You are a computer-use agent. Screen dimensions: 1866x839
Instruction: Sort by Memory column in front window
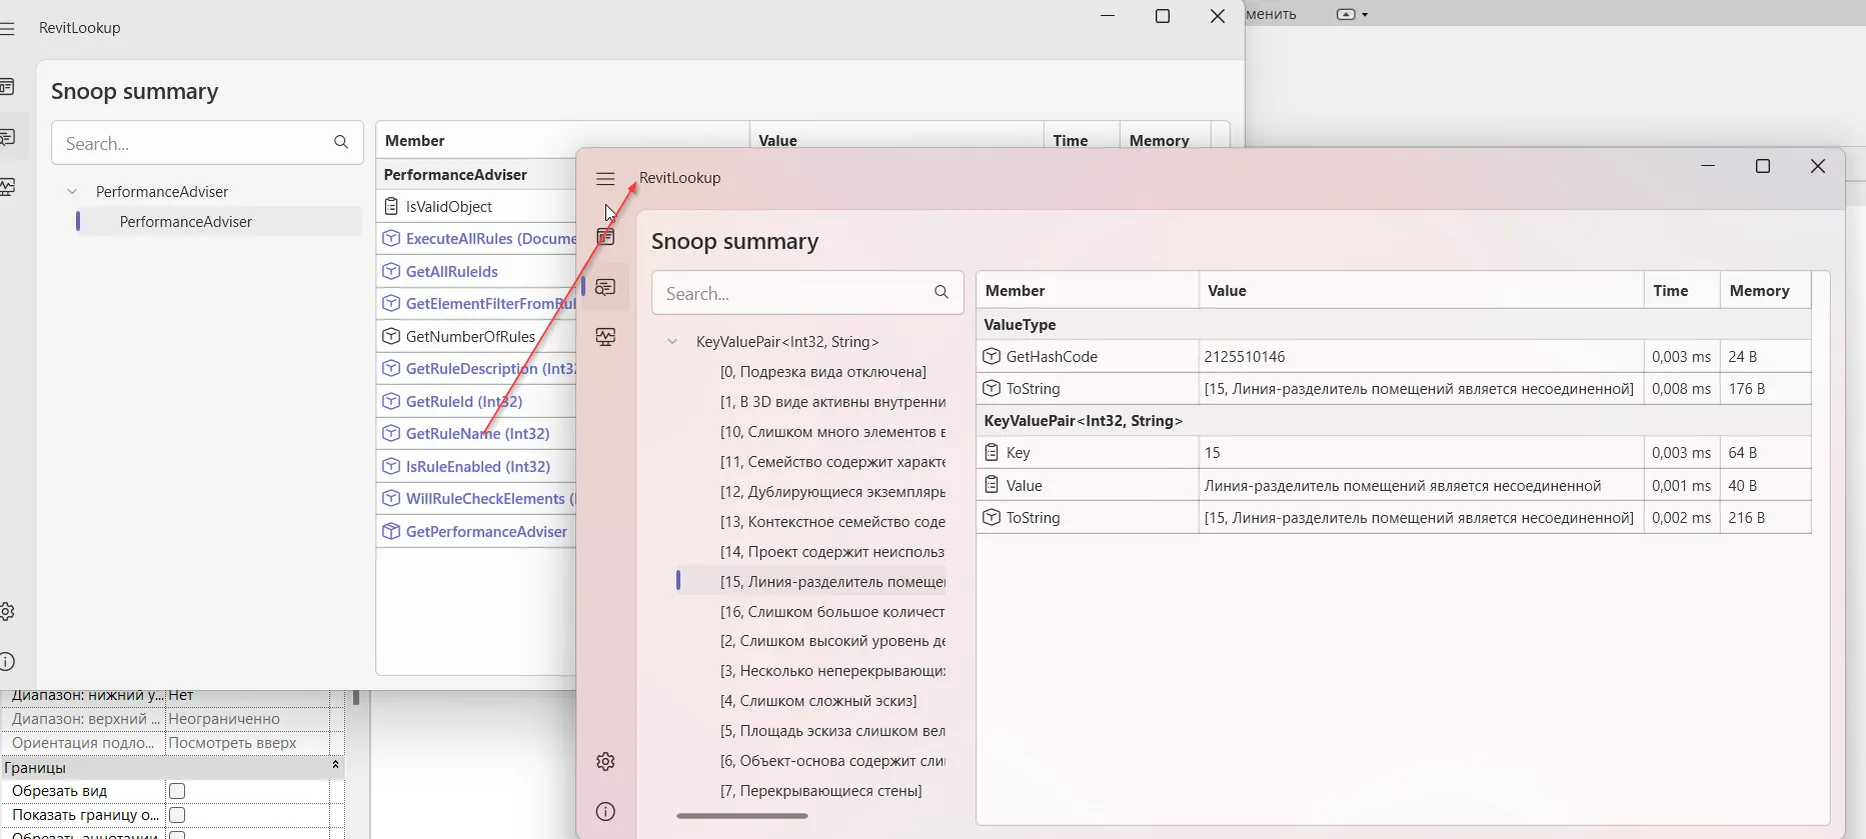[1766, 291]
